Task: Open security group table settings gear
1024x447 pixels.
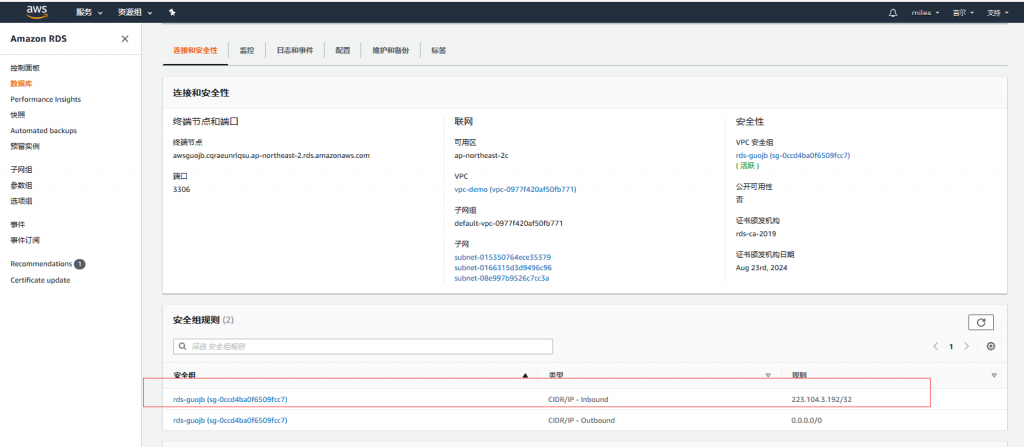Action: pyautogui.click(x=991, y=346)
